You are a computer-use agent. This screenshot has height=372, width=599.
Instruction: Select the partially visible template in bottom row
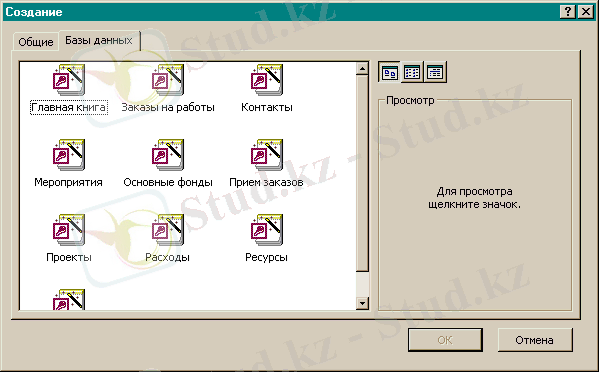pos(69,299)
